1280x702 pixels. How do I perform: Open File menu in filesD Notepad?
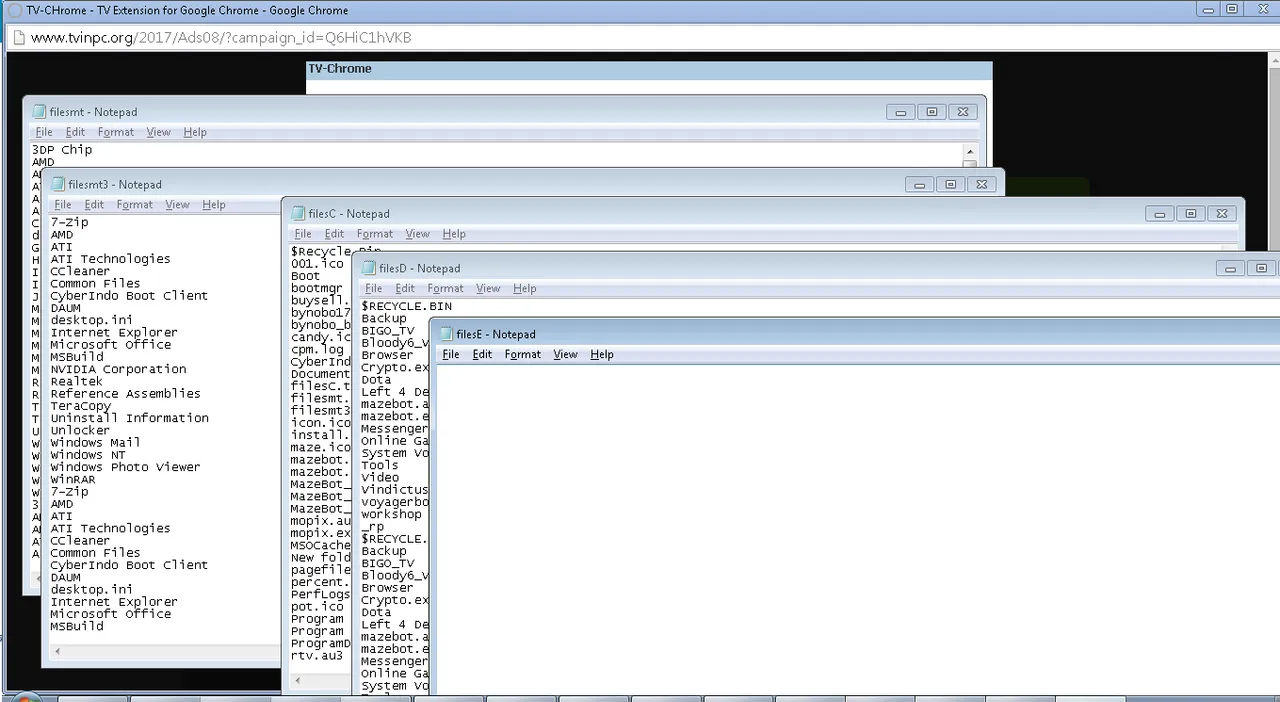click(374, 288)
